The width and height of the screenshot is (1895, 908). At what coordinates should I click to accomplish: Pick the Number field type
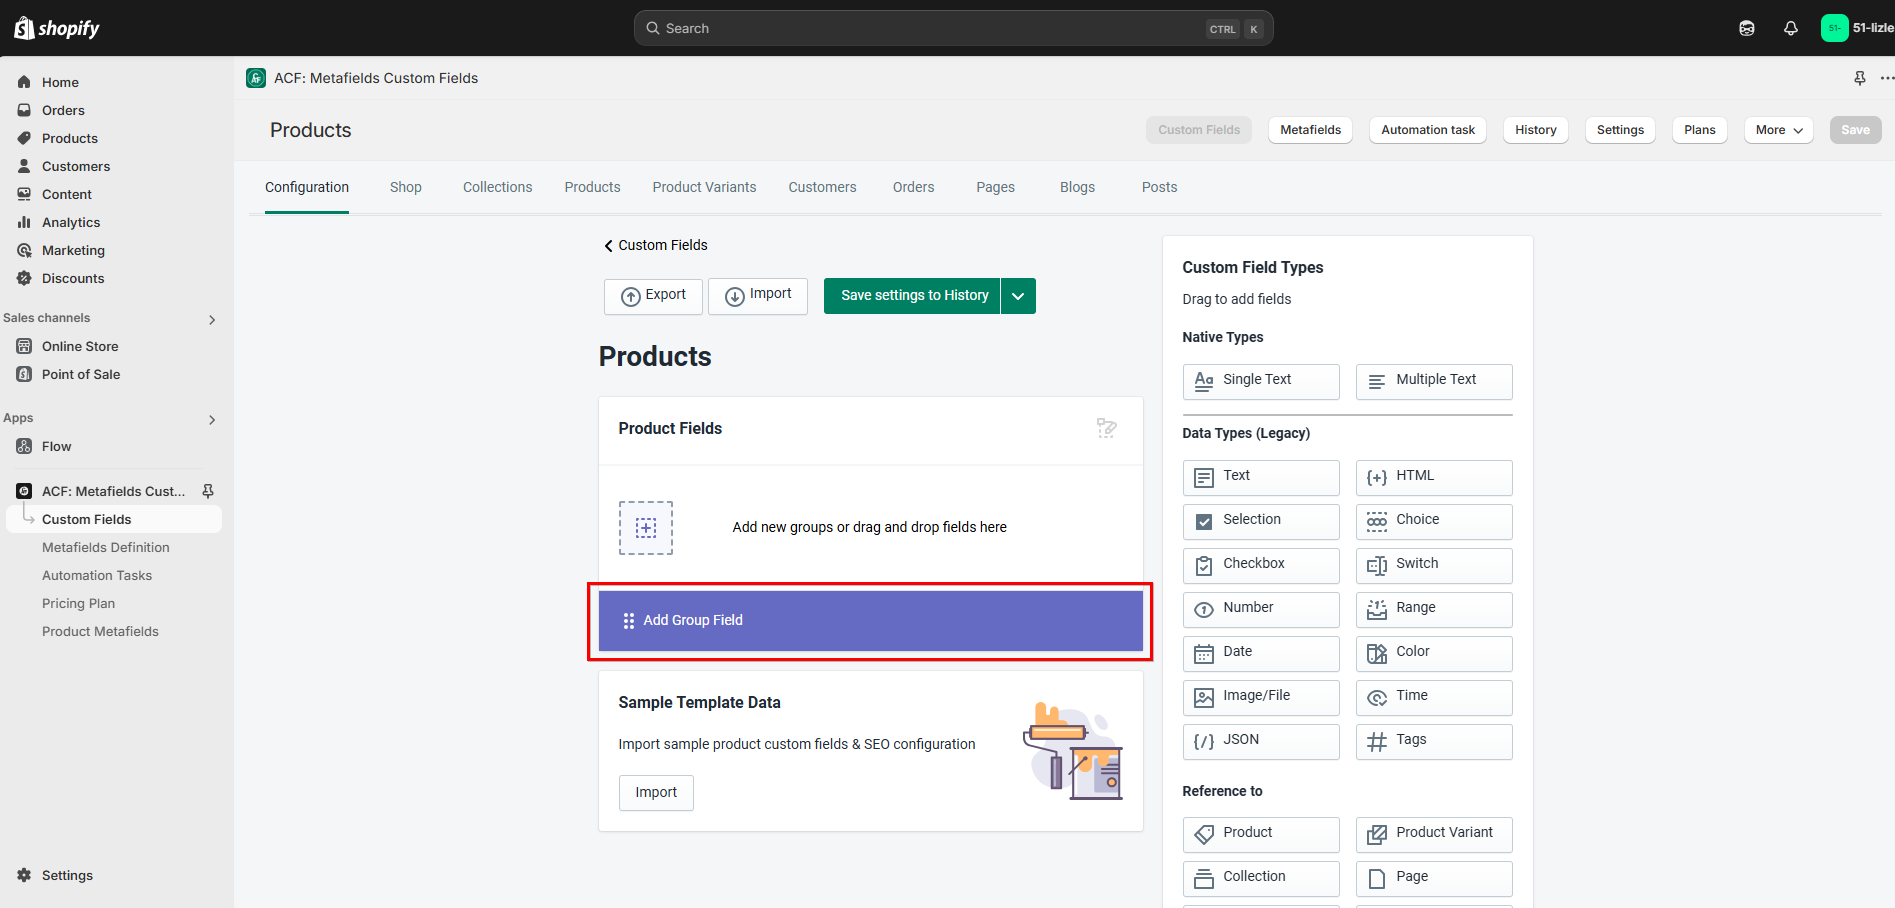(1261, 609)
